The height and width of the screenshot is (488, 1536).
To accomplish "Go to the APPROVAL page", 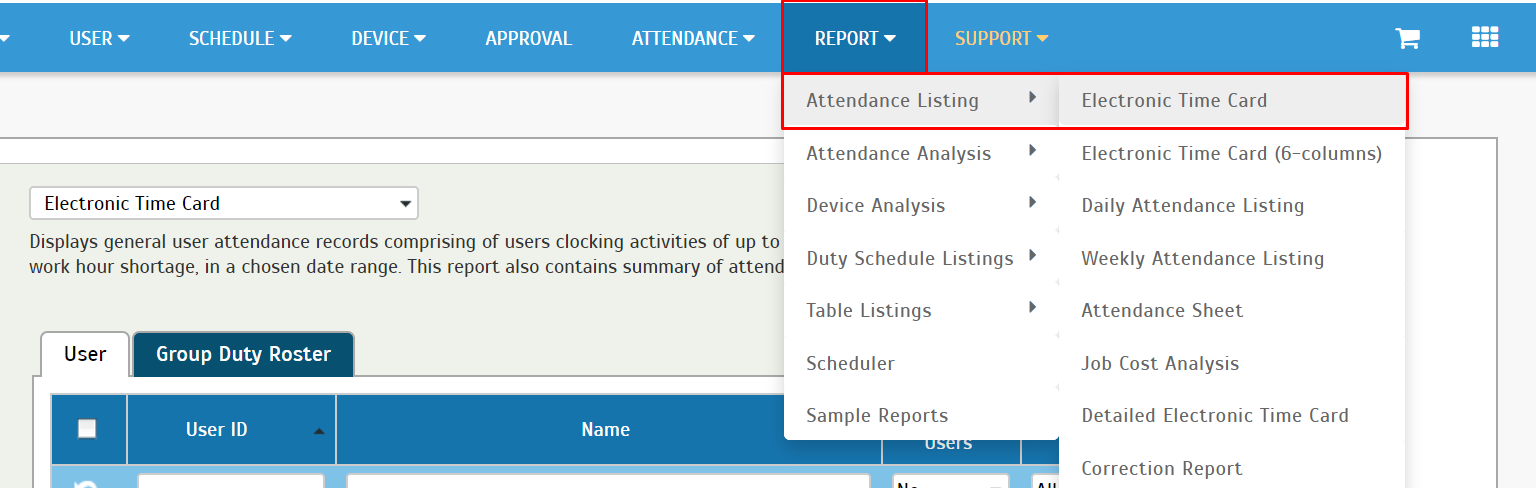I will click(x=528, y=38).
